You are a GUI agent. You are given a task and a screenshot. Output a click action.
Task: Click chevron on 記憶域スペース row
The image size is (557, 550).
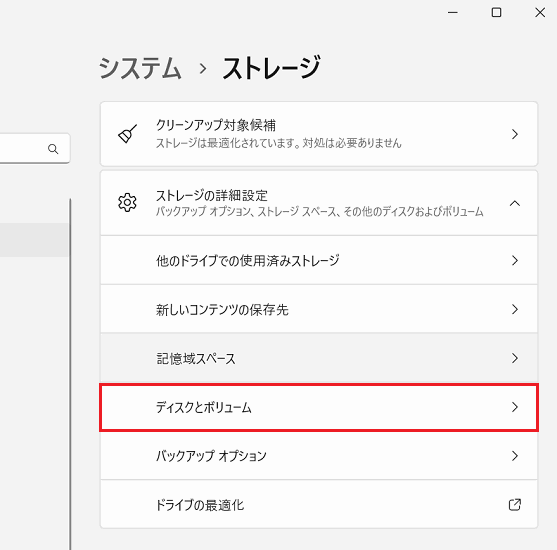click(x=515, y=358)
